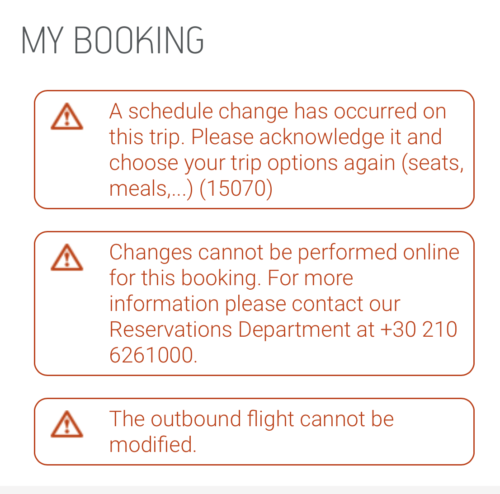The width and height of the screenshot is (500, 494).
Task: Click the word 'modified.' in last alert
Action: coord(153,445)
